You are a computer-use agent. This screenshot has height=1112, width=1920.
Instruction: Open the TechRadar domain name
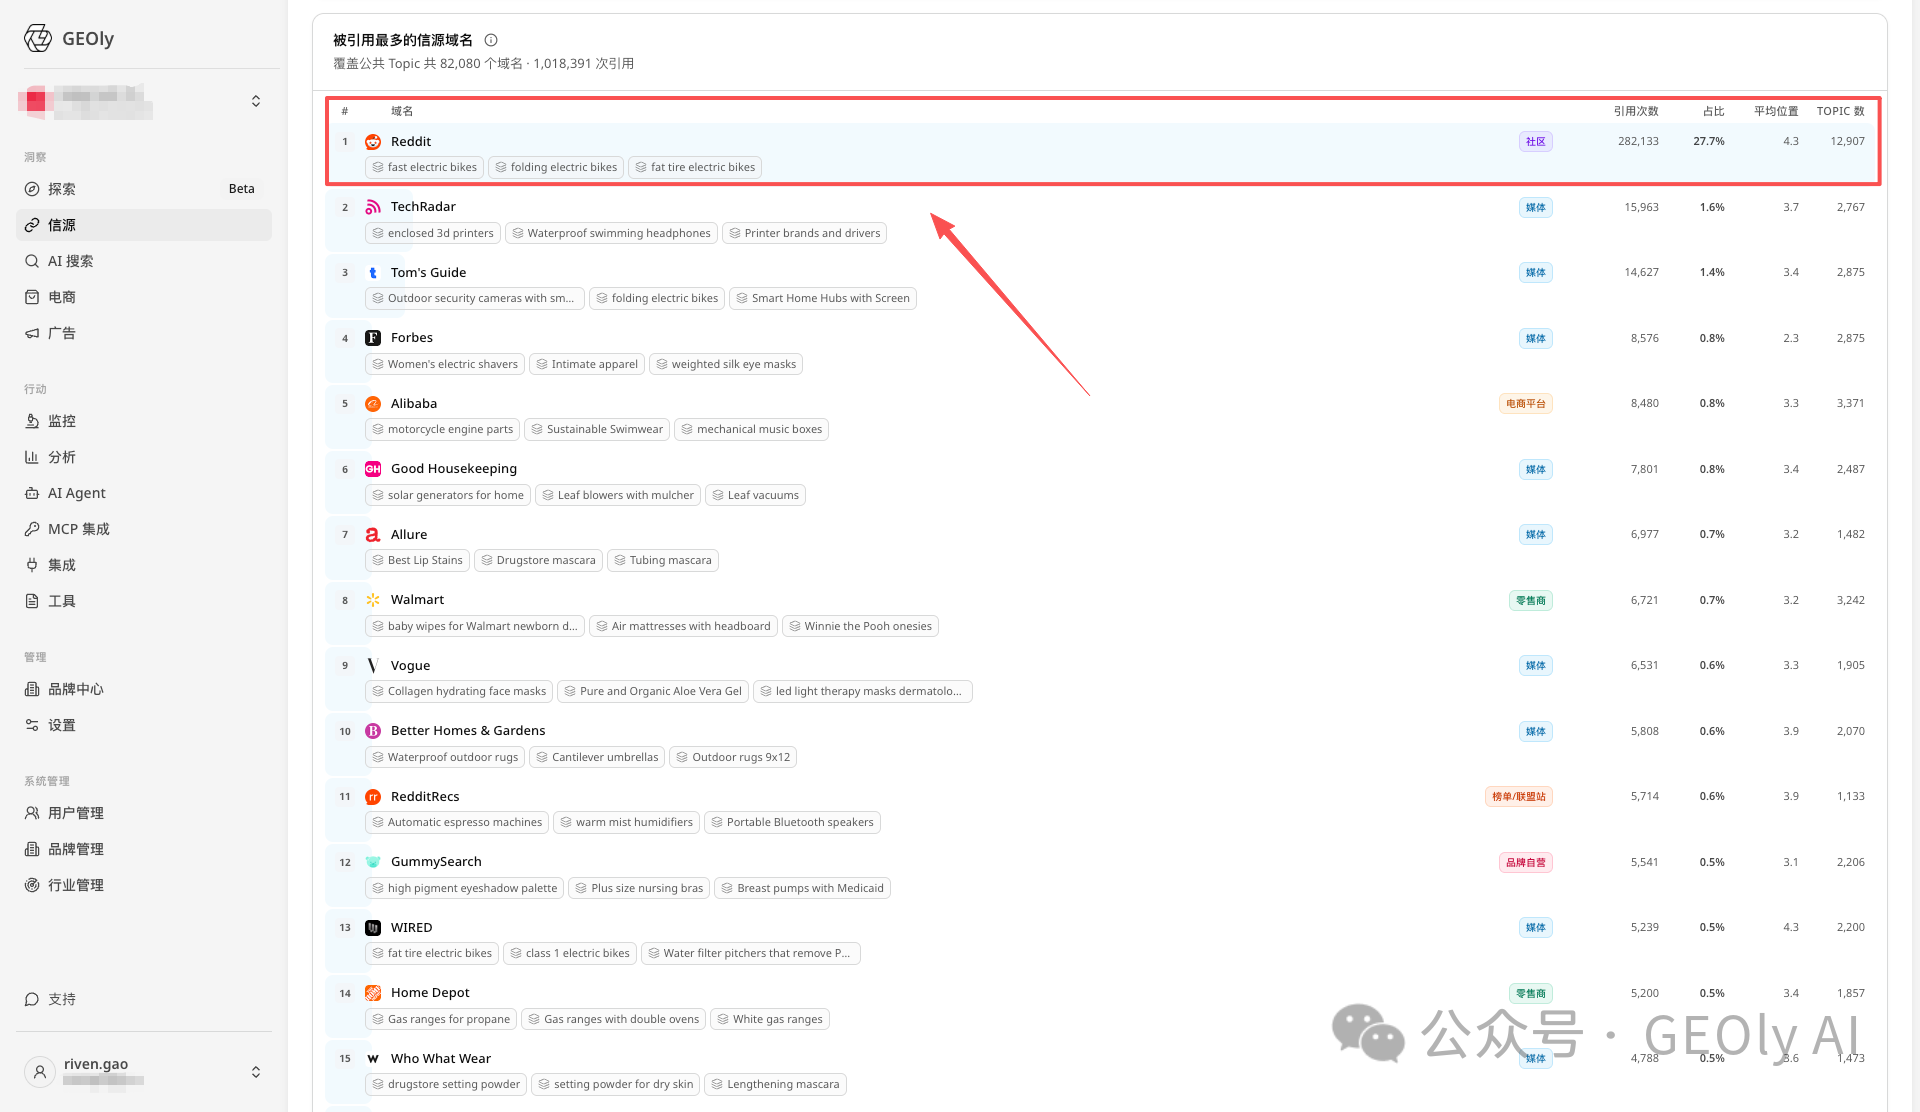coord(423,207)
